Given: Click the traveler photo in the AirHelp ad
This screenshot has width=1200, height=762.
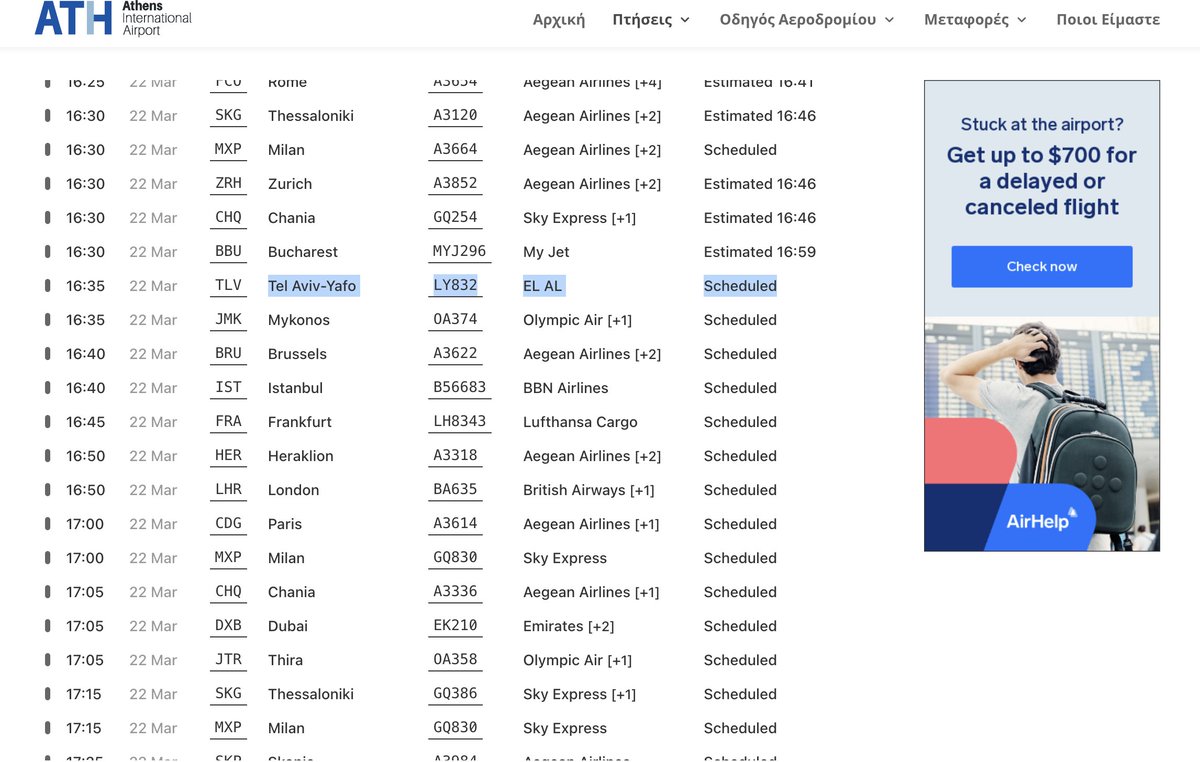Looking at the screenshot, I should [x=1042, y=434].
